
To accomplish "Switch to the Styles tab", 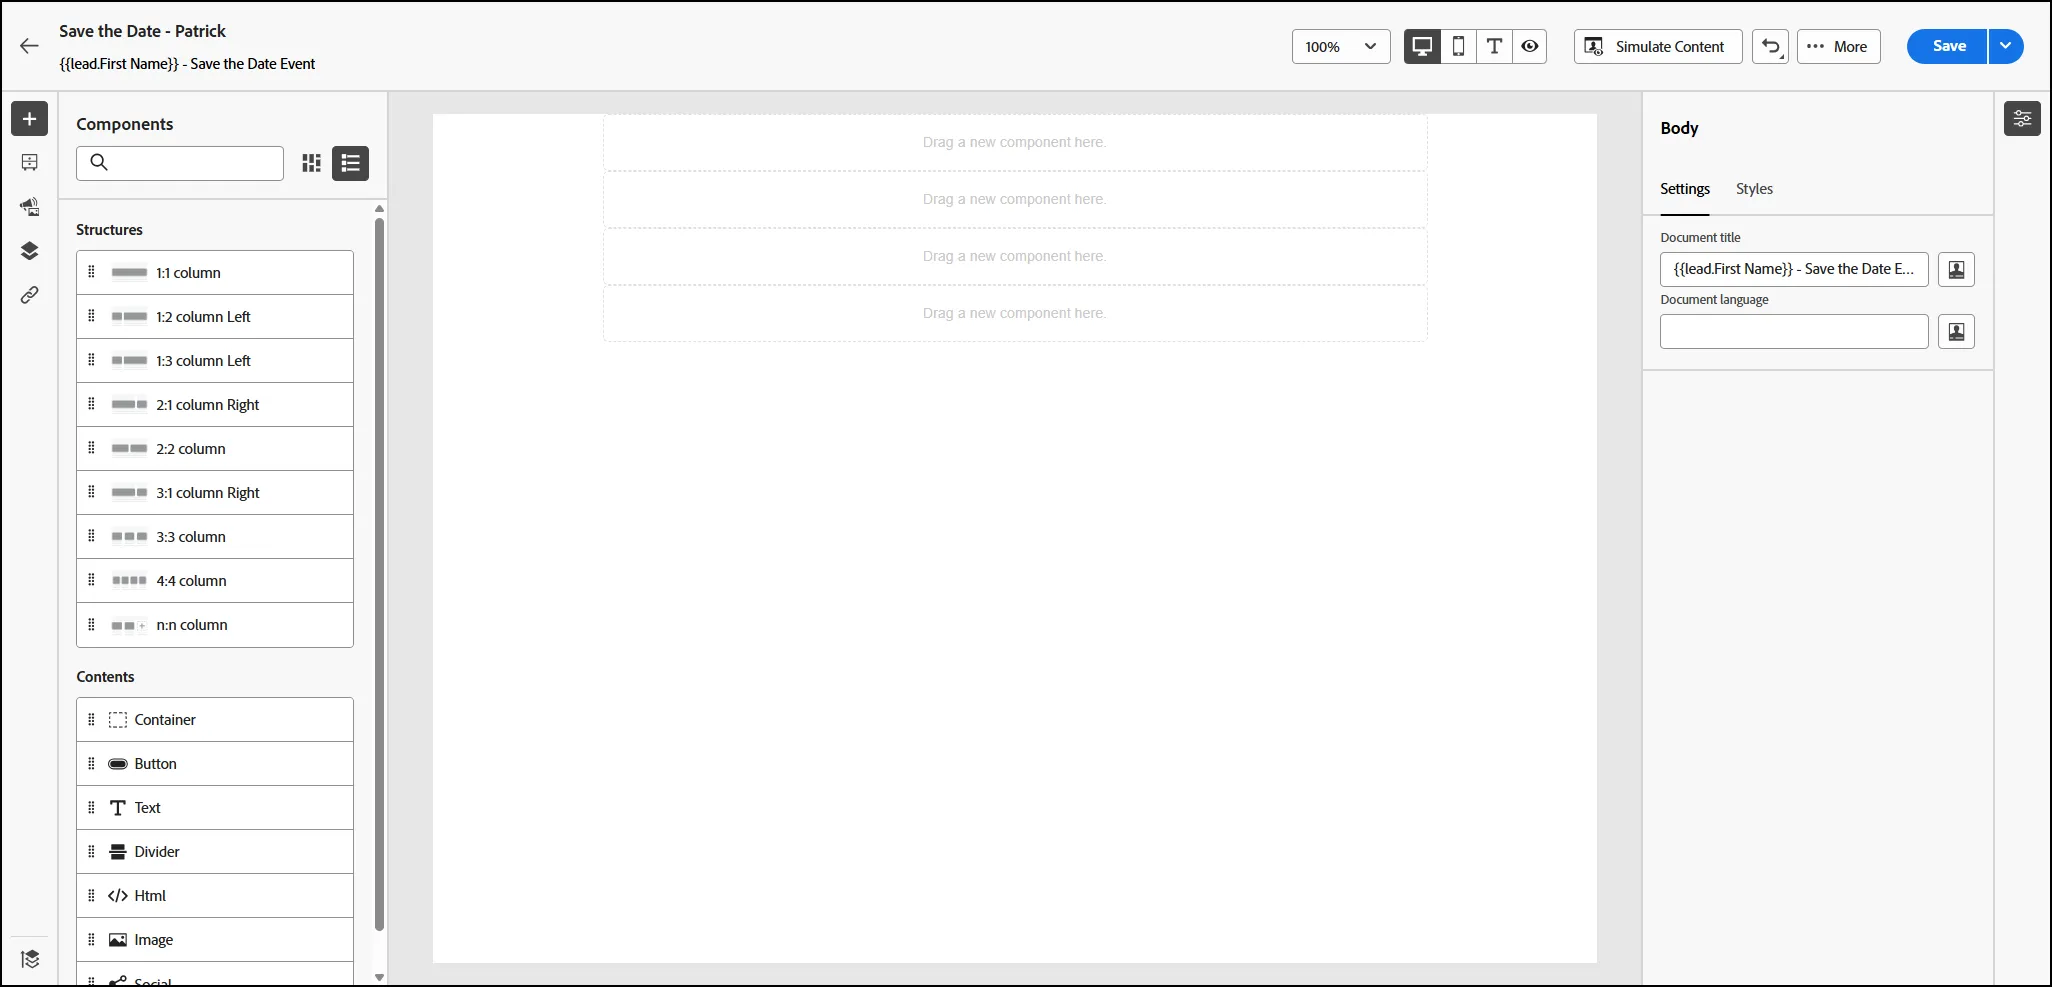I will (1754, 189).
